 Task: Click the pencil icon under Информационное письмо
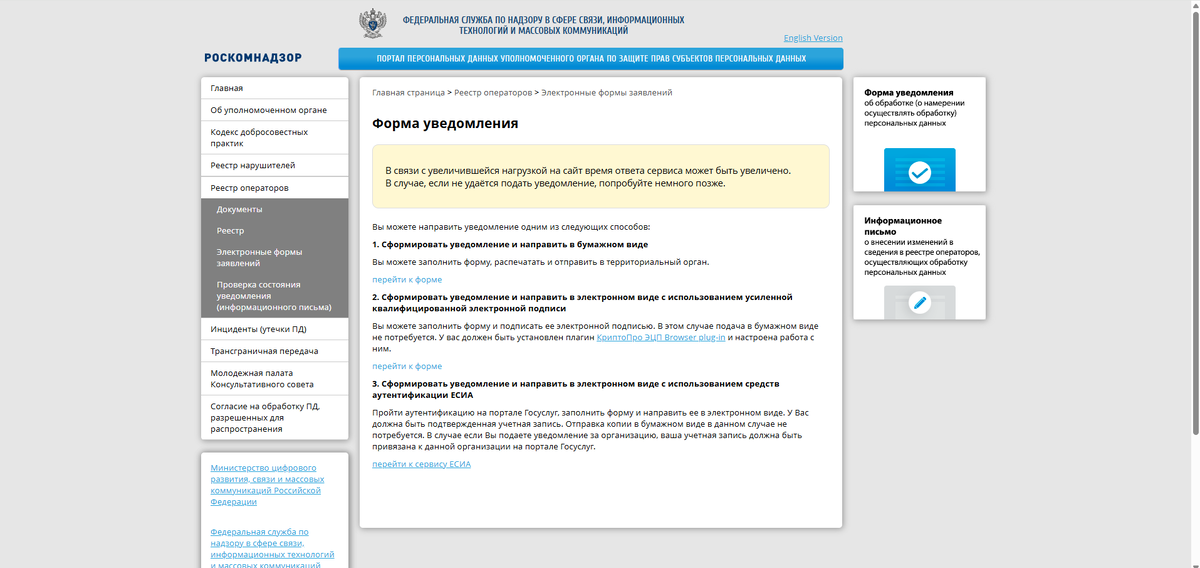click(x=919, y=301)
